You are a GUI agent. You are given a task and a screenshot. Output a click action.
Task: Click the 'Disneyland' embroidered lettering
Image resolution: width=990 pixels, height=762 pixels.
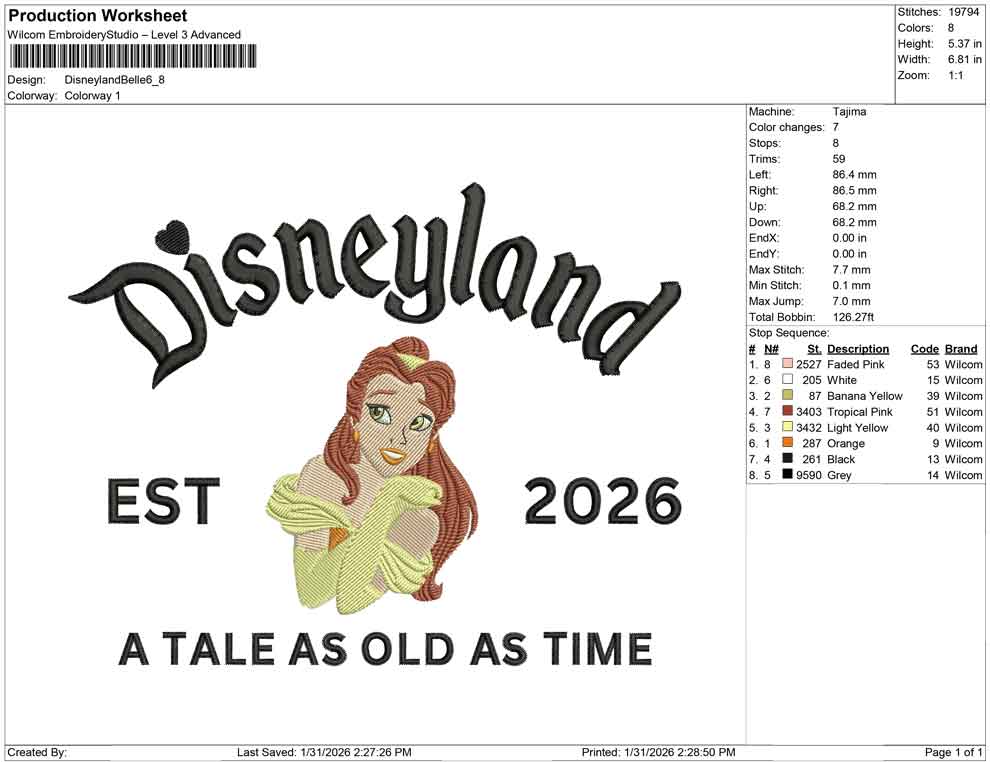click(x=374, y=285)
